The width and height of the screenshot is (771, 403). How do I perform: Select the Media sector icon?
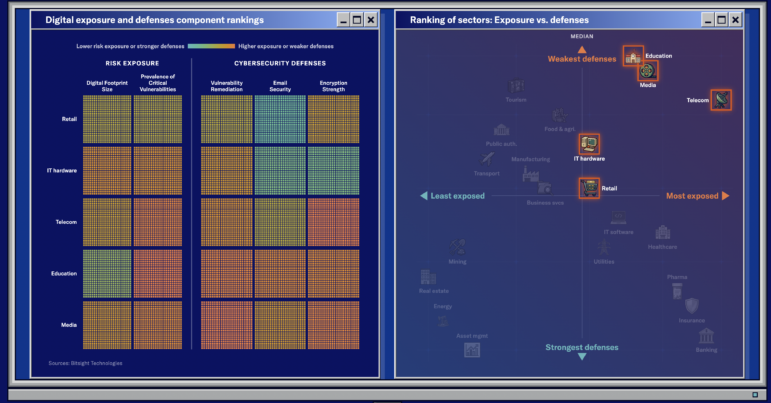pyautogui.click(x=648, y=71)
